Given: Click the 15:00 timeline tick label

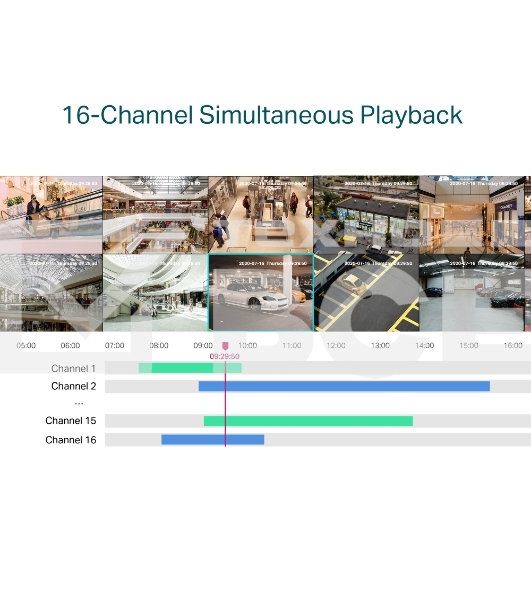Looking at the screenshot, I should [469, 346].
